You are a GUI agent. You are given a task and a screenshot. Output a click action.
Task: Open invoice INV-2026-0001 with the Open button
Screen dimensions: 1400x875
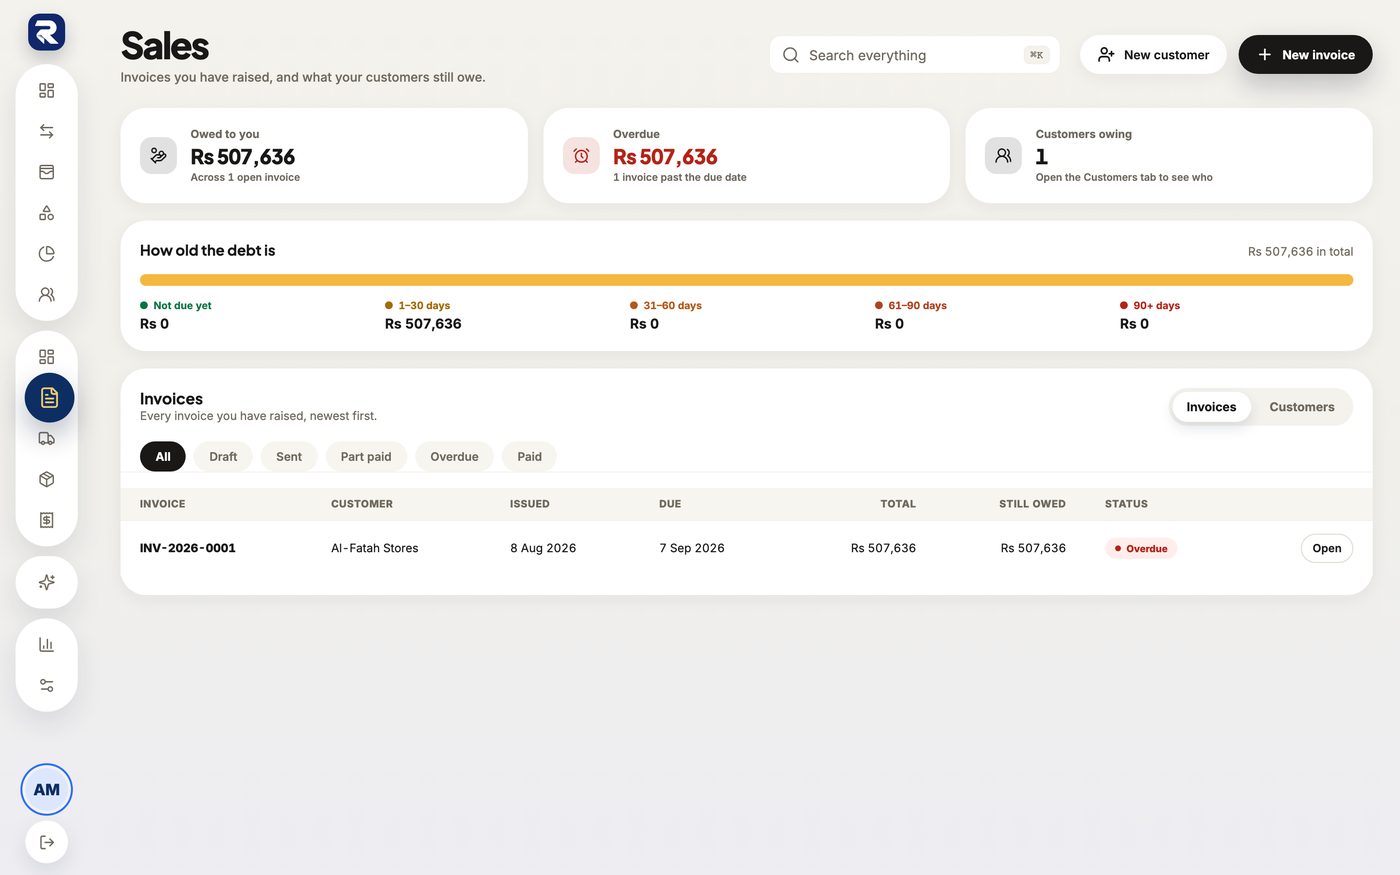point(1326,548)
